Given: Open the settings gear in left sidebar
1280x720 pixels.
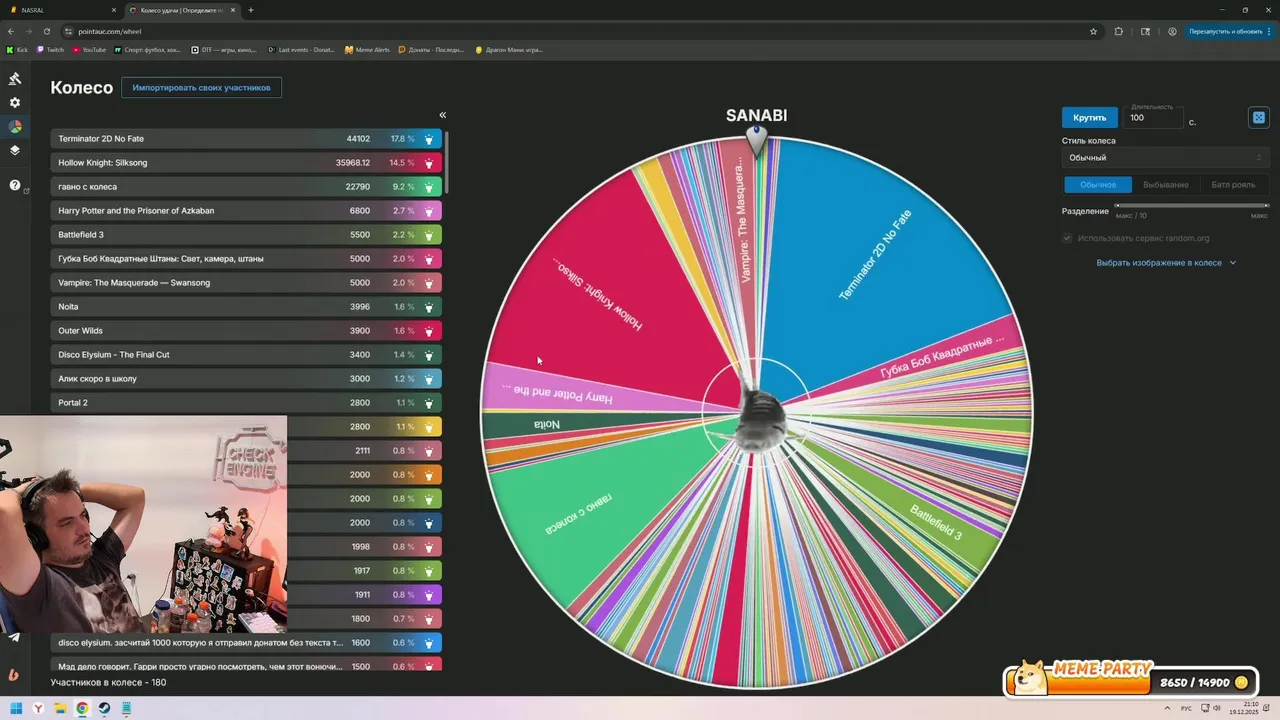Looking at the screenshot, I should point(15,102).
